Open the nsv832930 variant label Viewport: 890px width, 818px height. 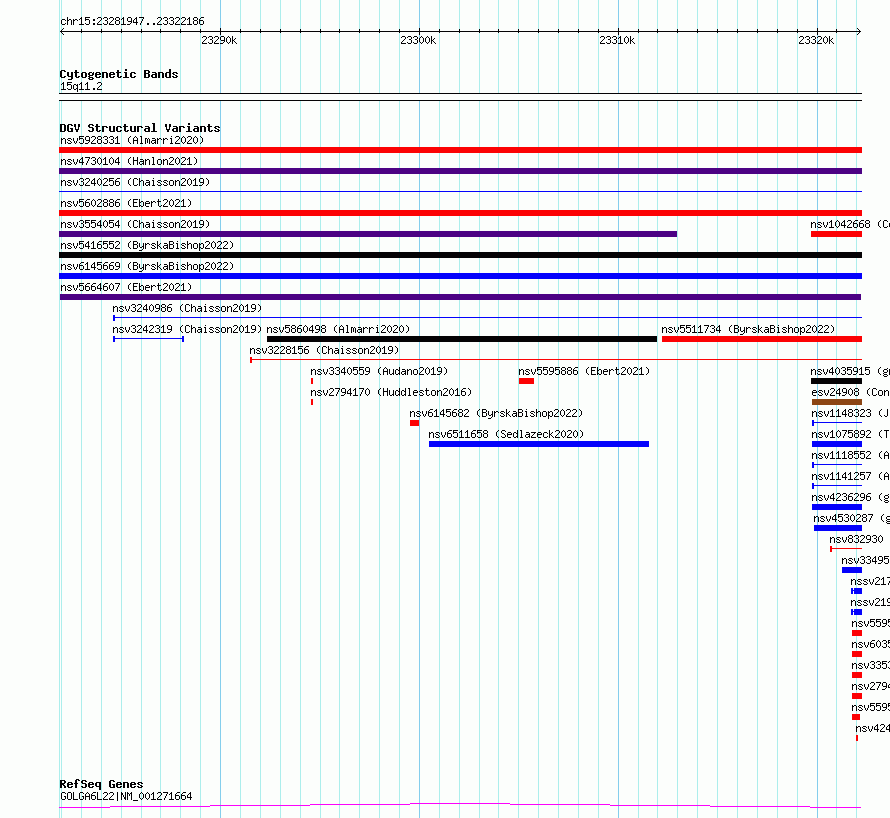click(x=856, y=539)
